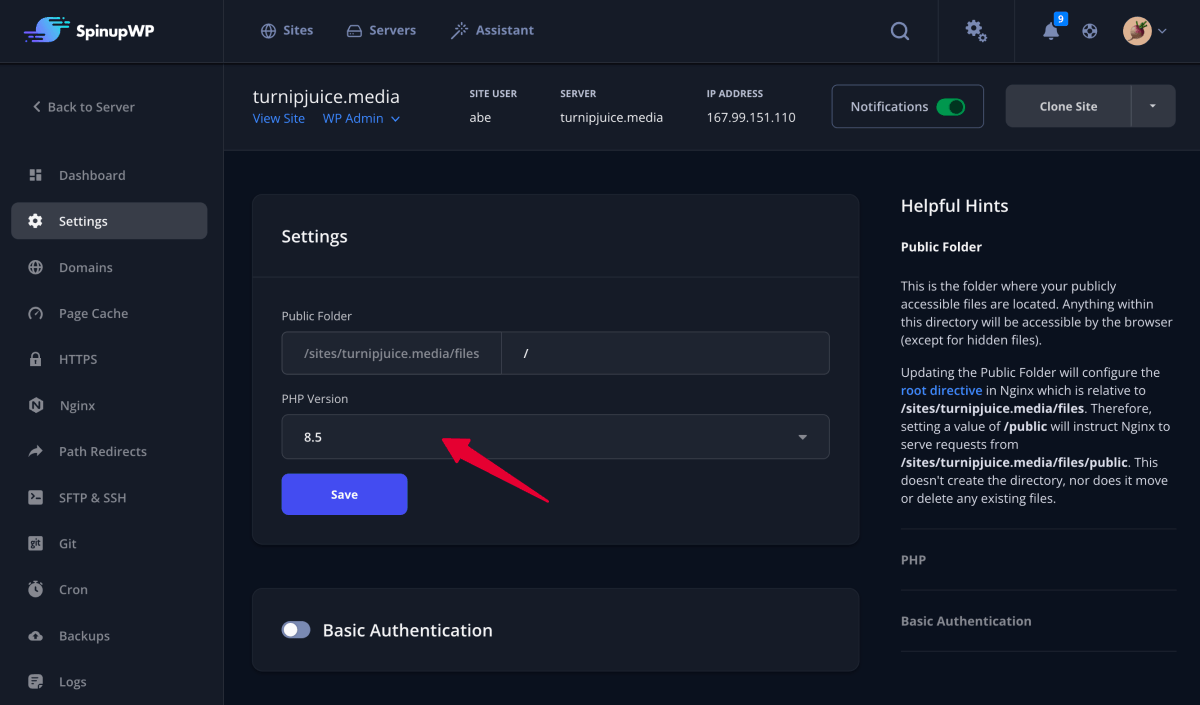Click the Page Cache gauge icon
Screen dimensions: 1200x705
pyautogui.click(x=36, y=313)
